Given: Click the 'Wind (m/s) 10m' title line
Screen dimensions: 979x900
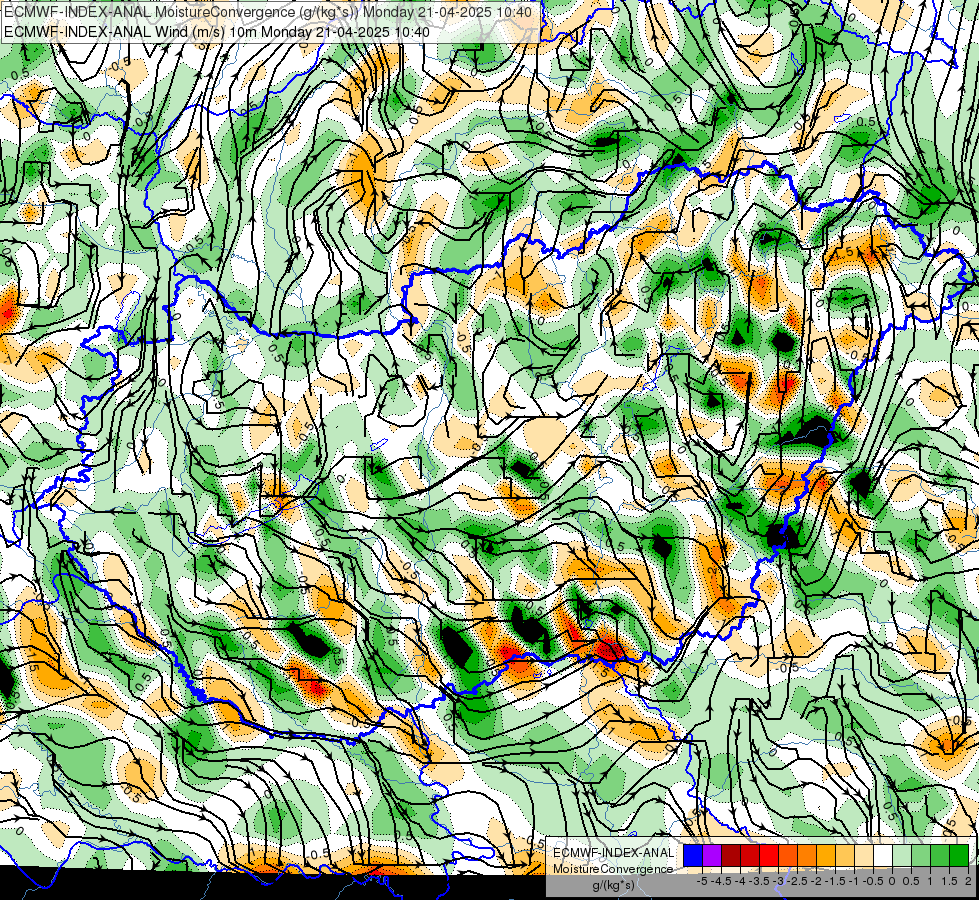Looking at the screenshot, I should (x=217, y=31).
